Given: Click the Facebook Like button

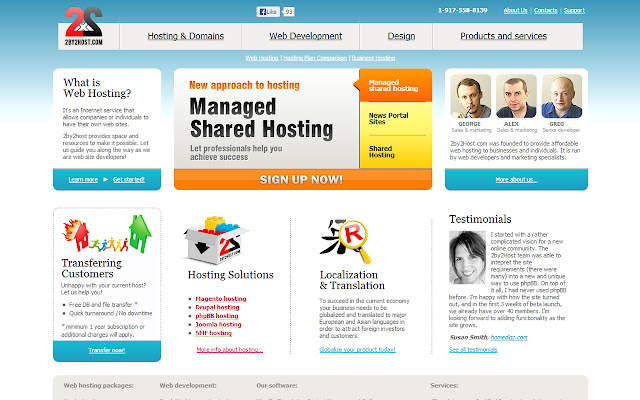Looking at the screenshot, I should (x=268, y=12).
